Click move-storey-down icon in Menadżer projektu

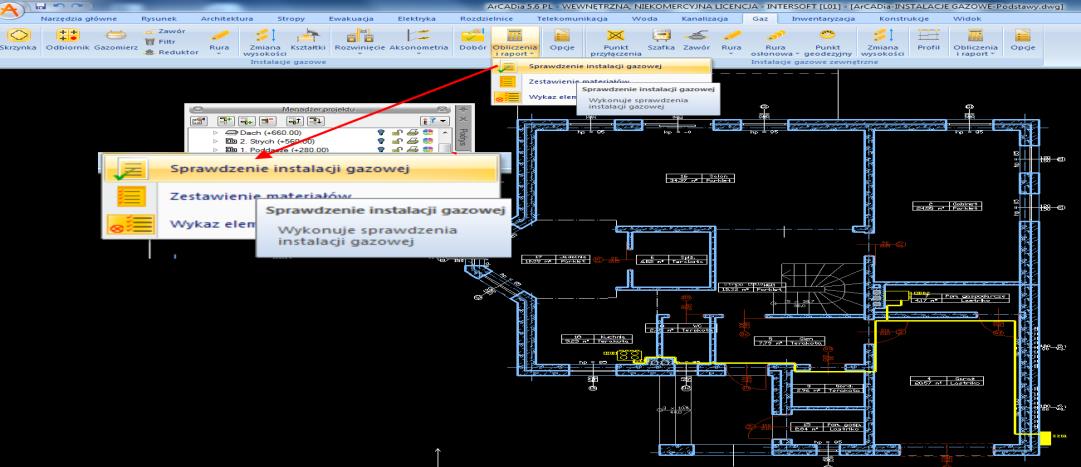316,121
